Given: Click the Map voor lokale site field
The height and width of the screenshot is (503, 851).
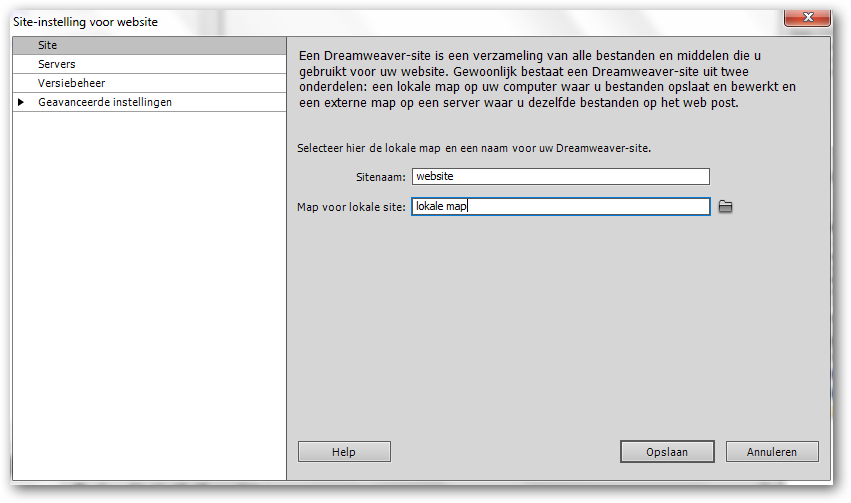Looking at the screenshot, I should pos(561,206).
